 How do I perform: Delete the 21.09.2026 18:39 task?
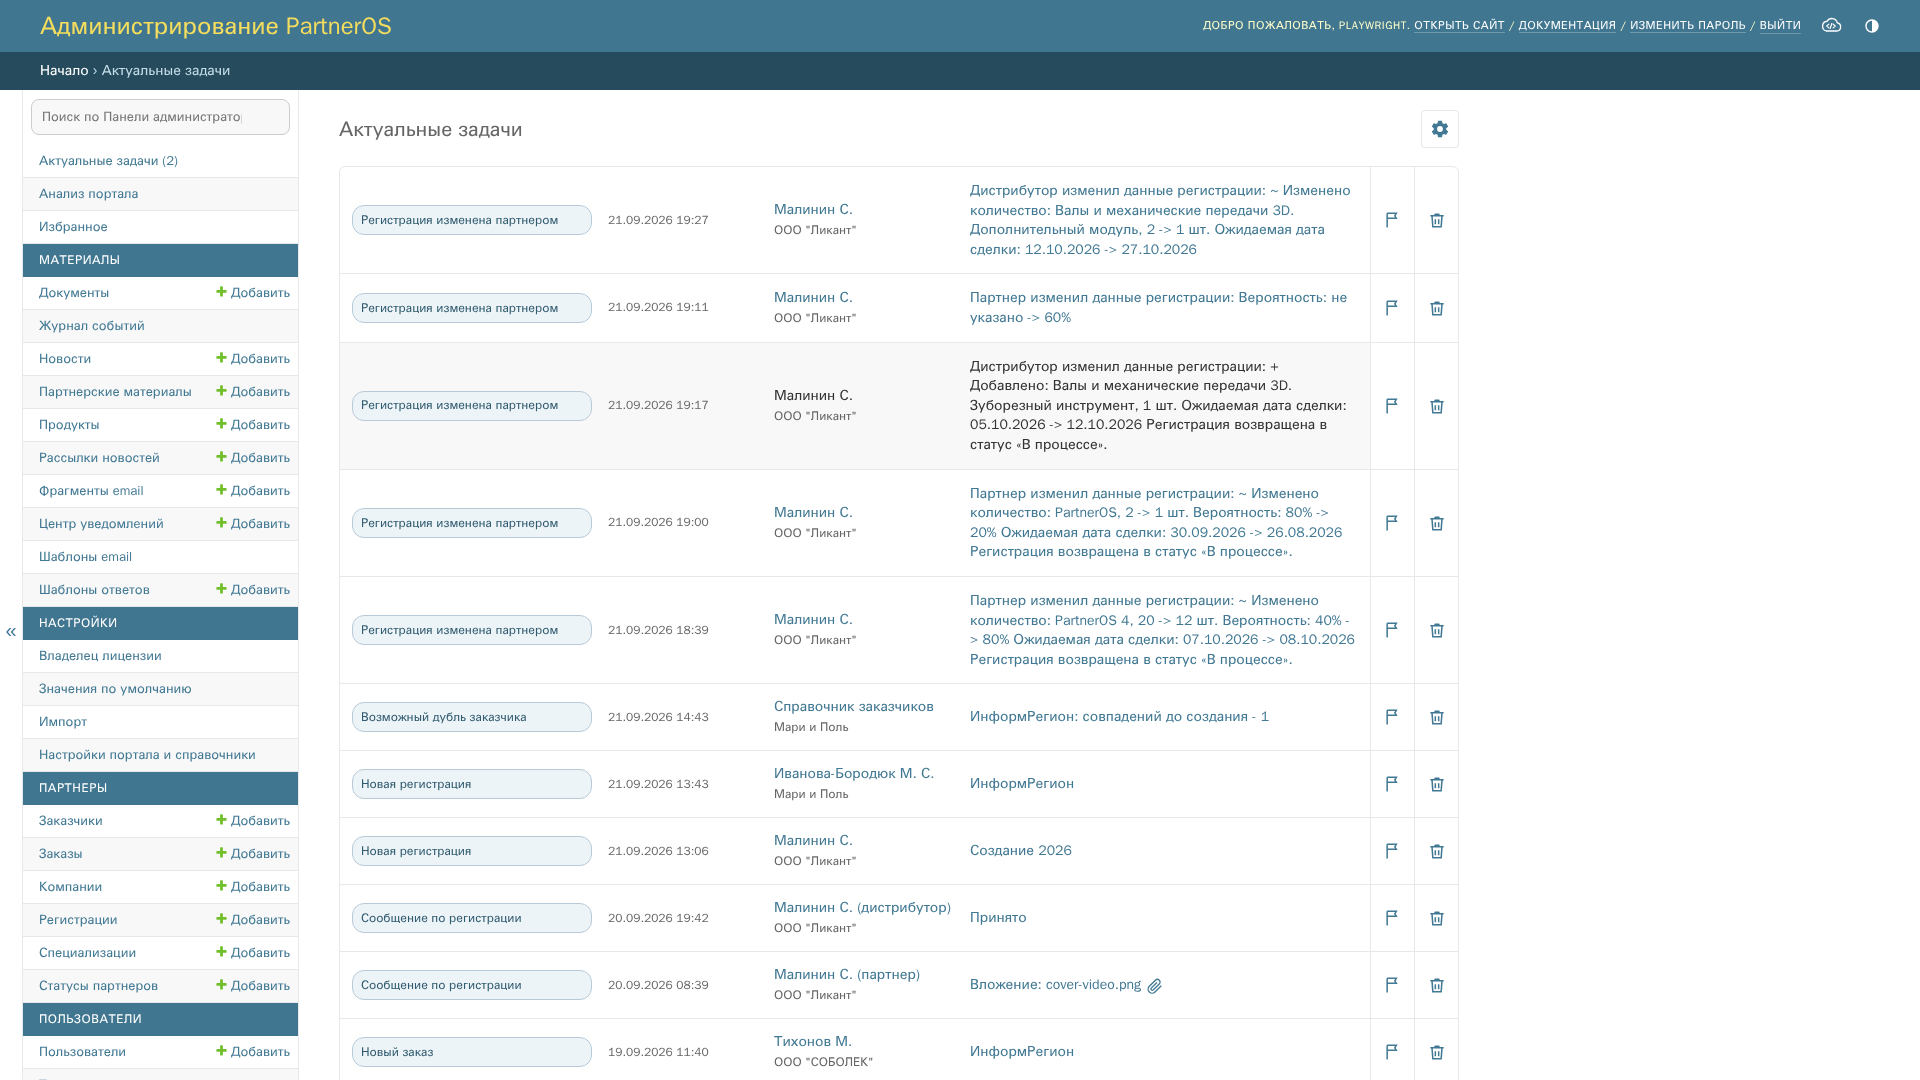(x=1436, y=630)
